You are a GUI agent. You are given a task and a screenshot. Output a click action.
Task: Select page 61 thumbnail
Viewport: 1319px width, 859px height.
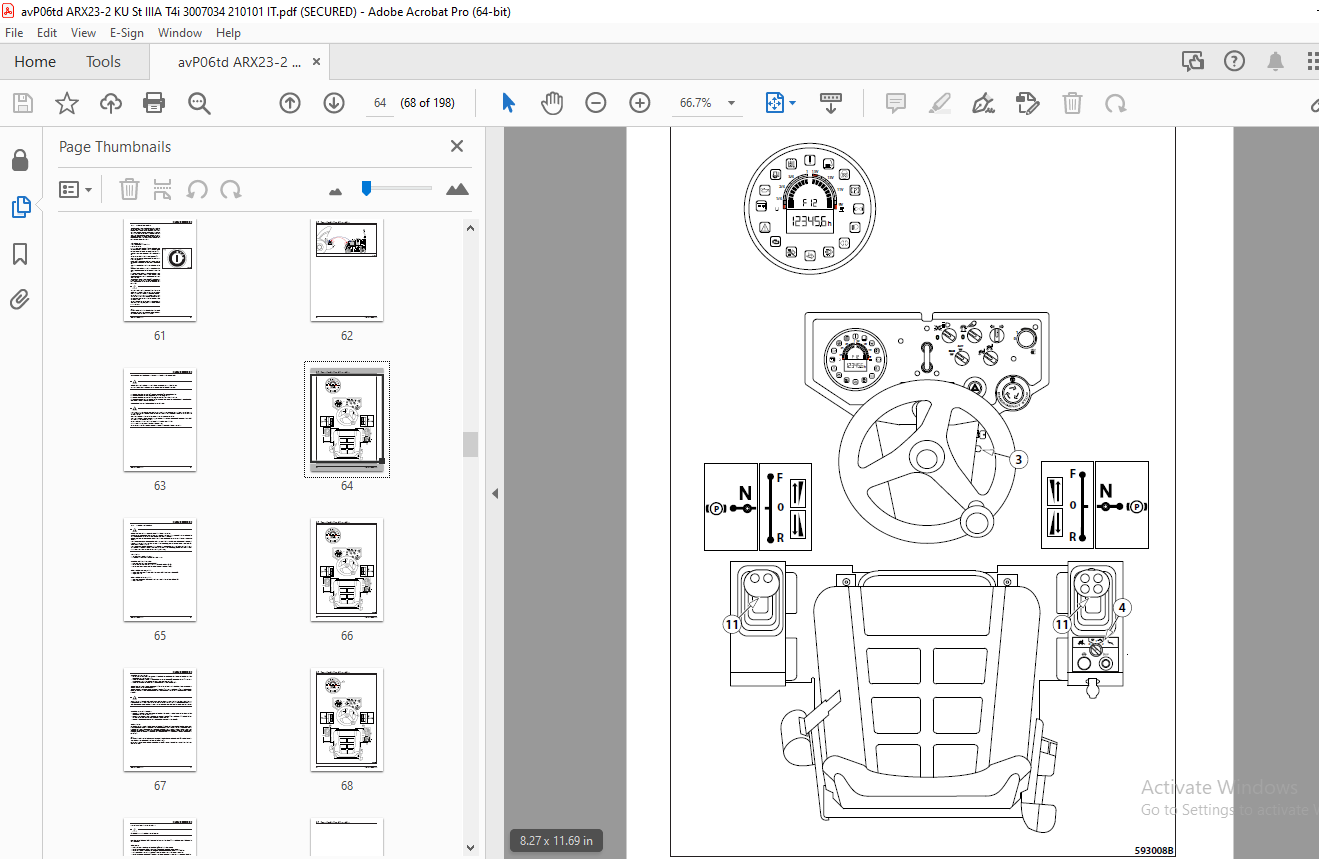point(160,271)
